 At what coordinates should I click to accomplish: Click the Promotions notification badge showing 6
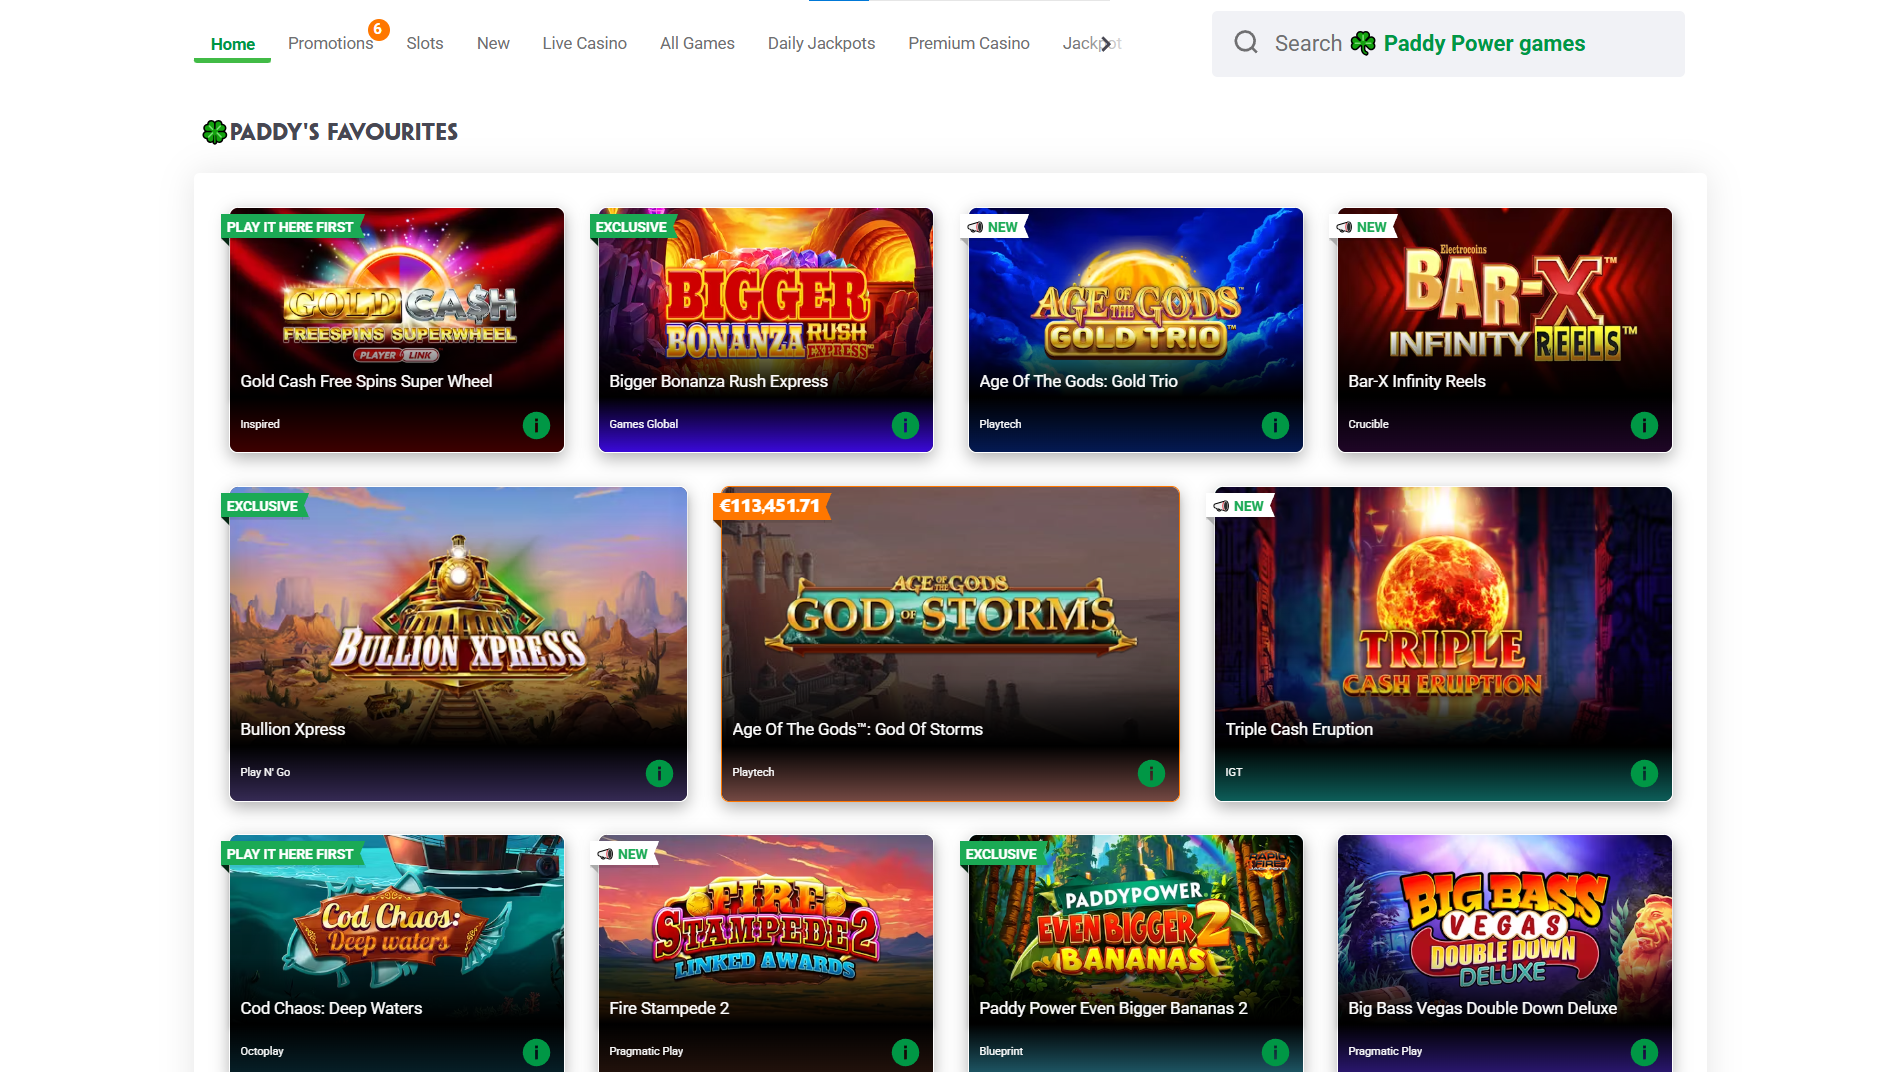pyautogui.click(x=378, y=29)
